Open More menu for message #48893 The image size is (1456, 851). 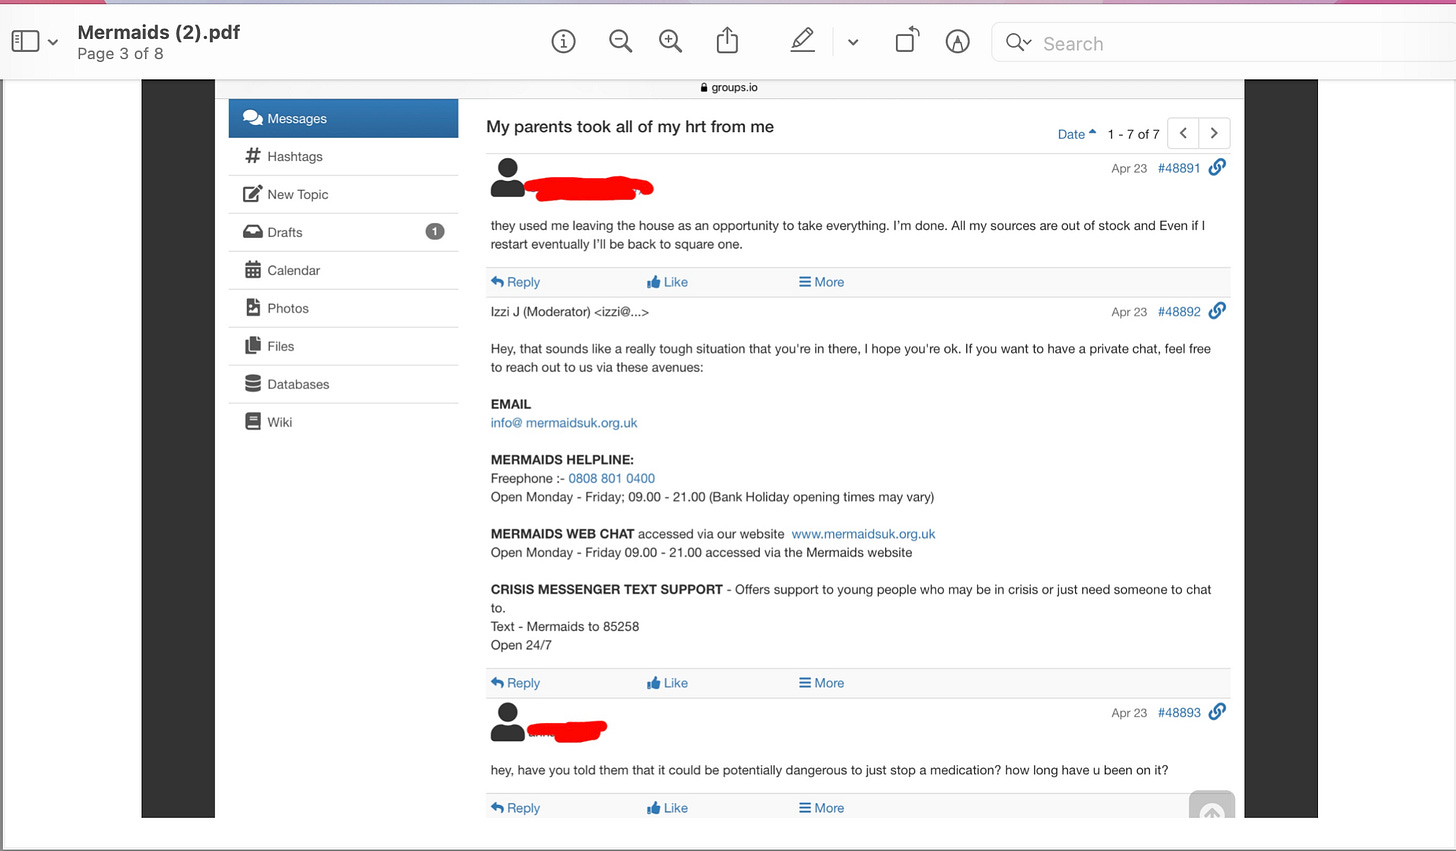pyautogui.click(x=821, y=808)
